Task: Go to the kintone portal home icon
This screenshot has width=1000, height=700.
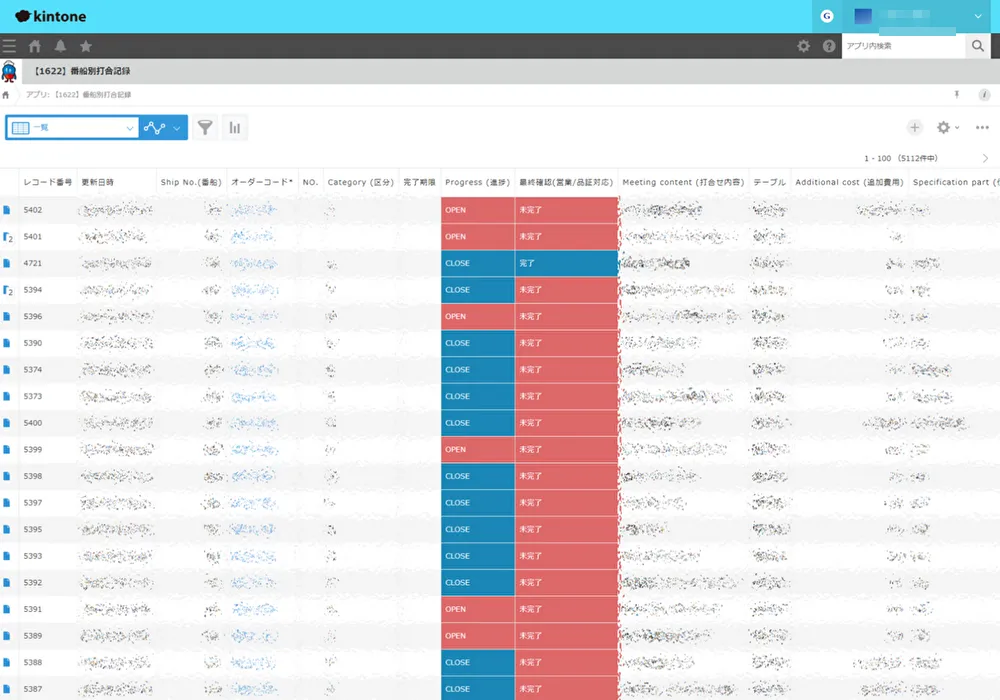Action: (35, 46)
